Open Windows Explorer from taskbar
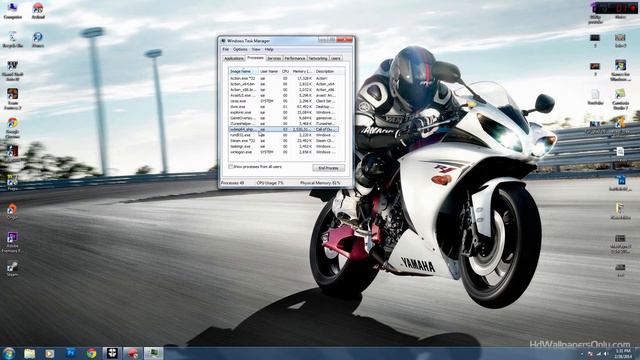This screenshot has height=360, width=640. click(x=29, y=353)
